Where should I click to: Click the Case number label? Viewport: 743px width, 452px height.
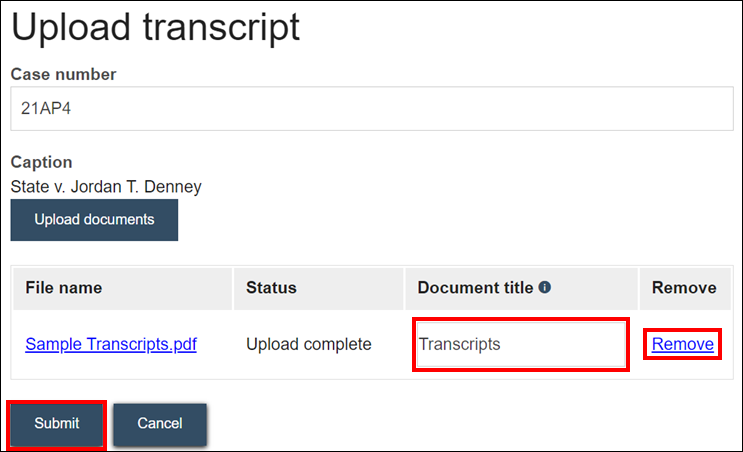tap(63, 74)
